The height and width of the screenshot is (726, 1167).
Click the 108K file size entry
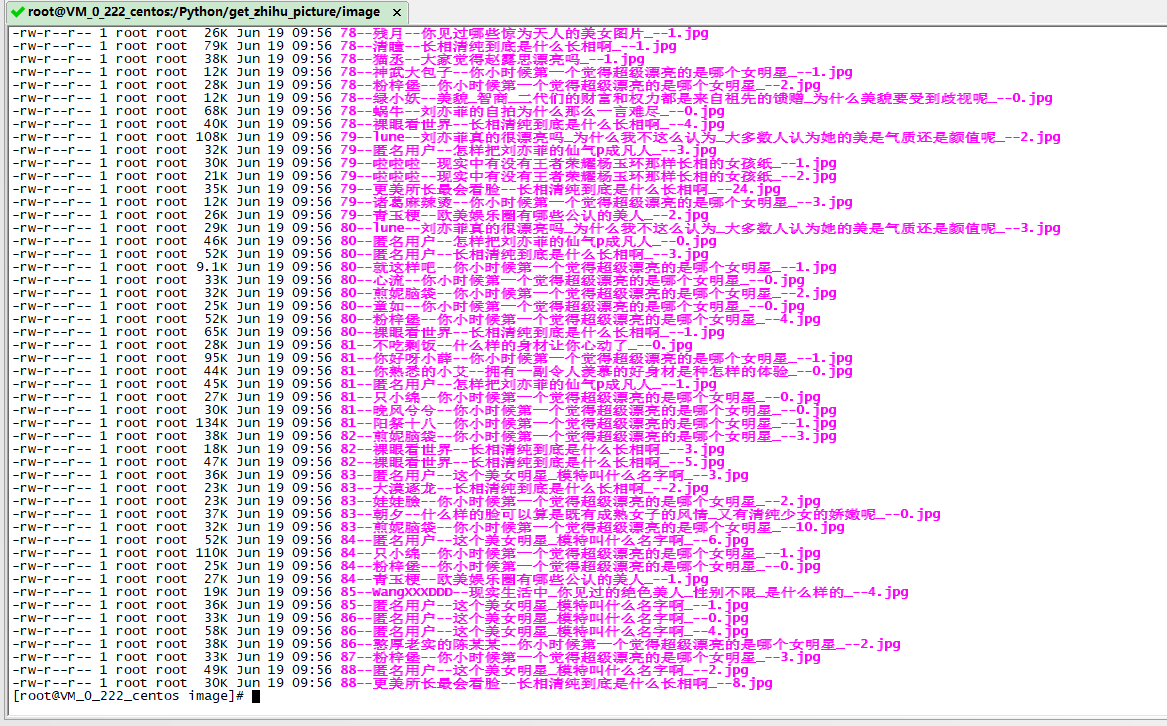tap(211, 137)
